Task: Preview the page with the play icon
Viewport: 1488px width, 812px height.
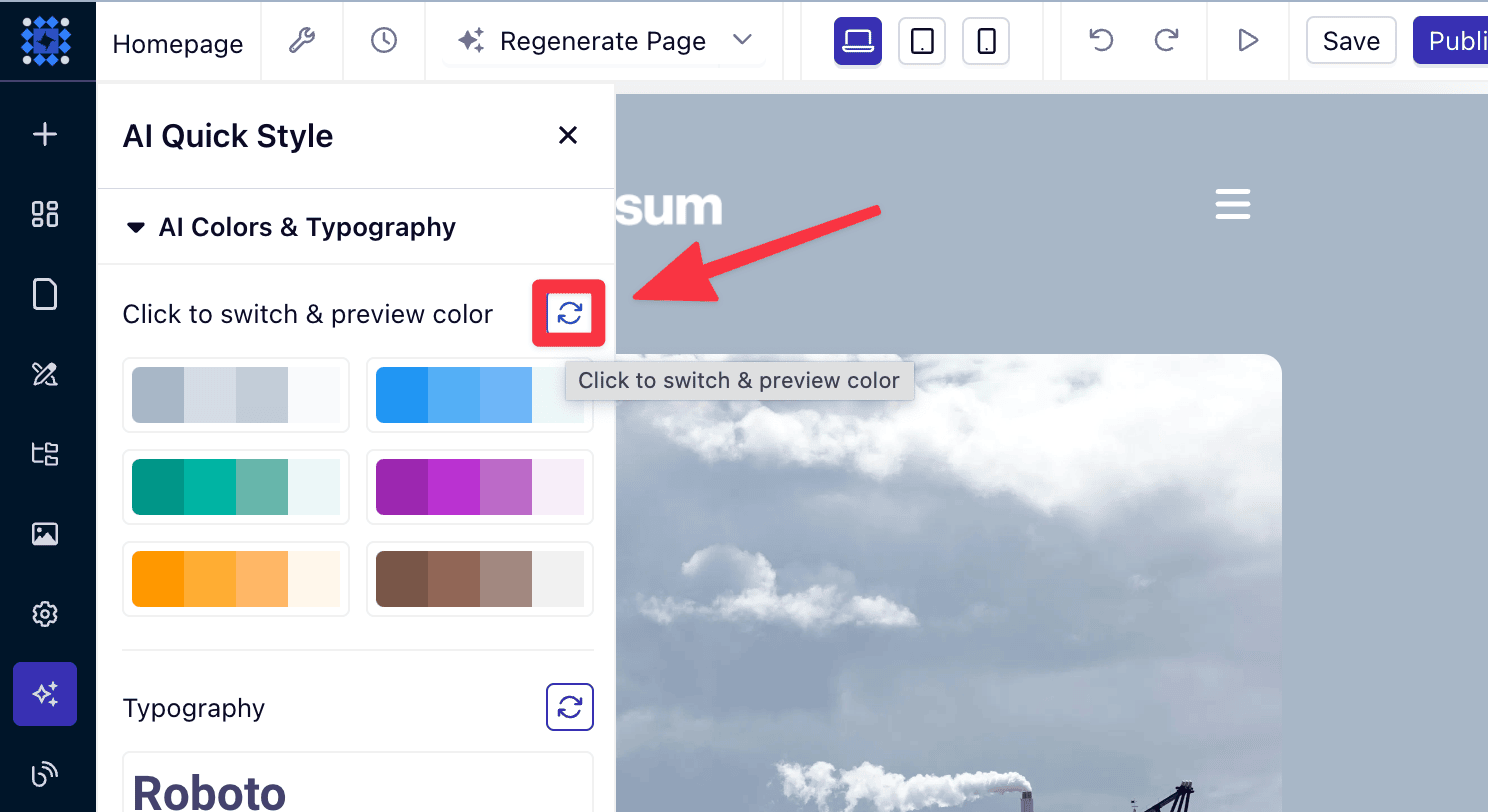Action: 1248,40
